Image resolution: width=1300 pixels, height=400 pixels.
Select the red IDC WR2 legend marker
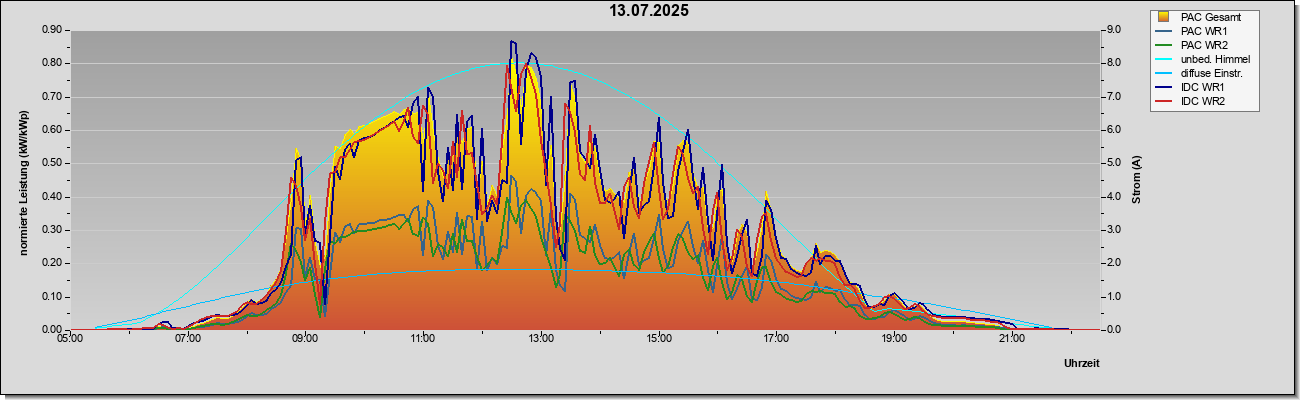(1163, 101)
